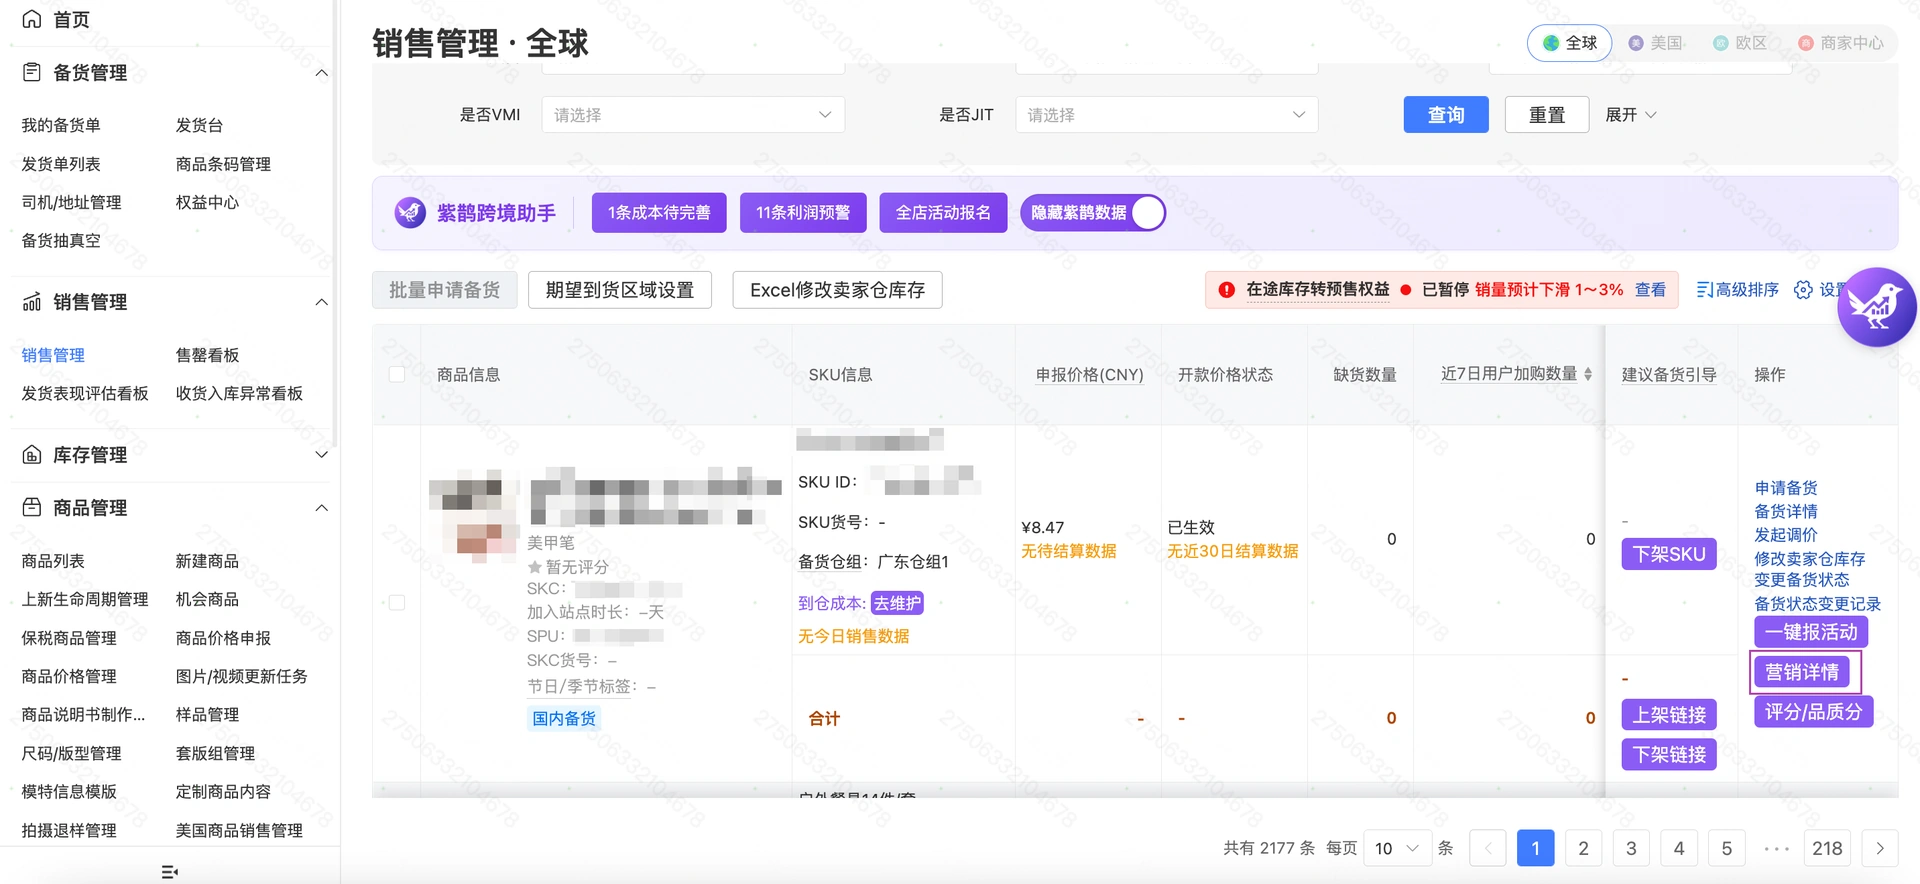Open 售罄看板 menu item
This screenshot has width=1920, height=884.
click(207, 355)
